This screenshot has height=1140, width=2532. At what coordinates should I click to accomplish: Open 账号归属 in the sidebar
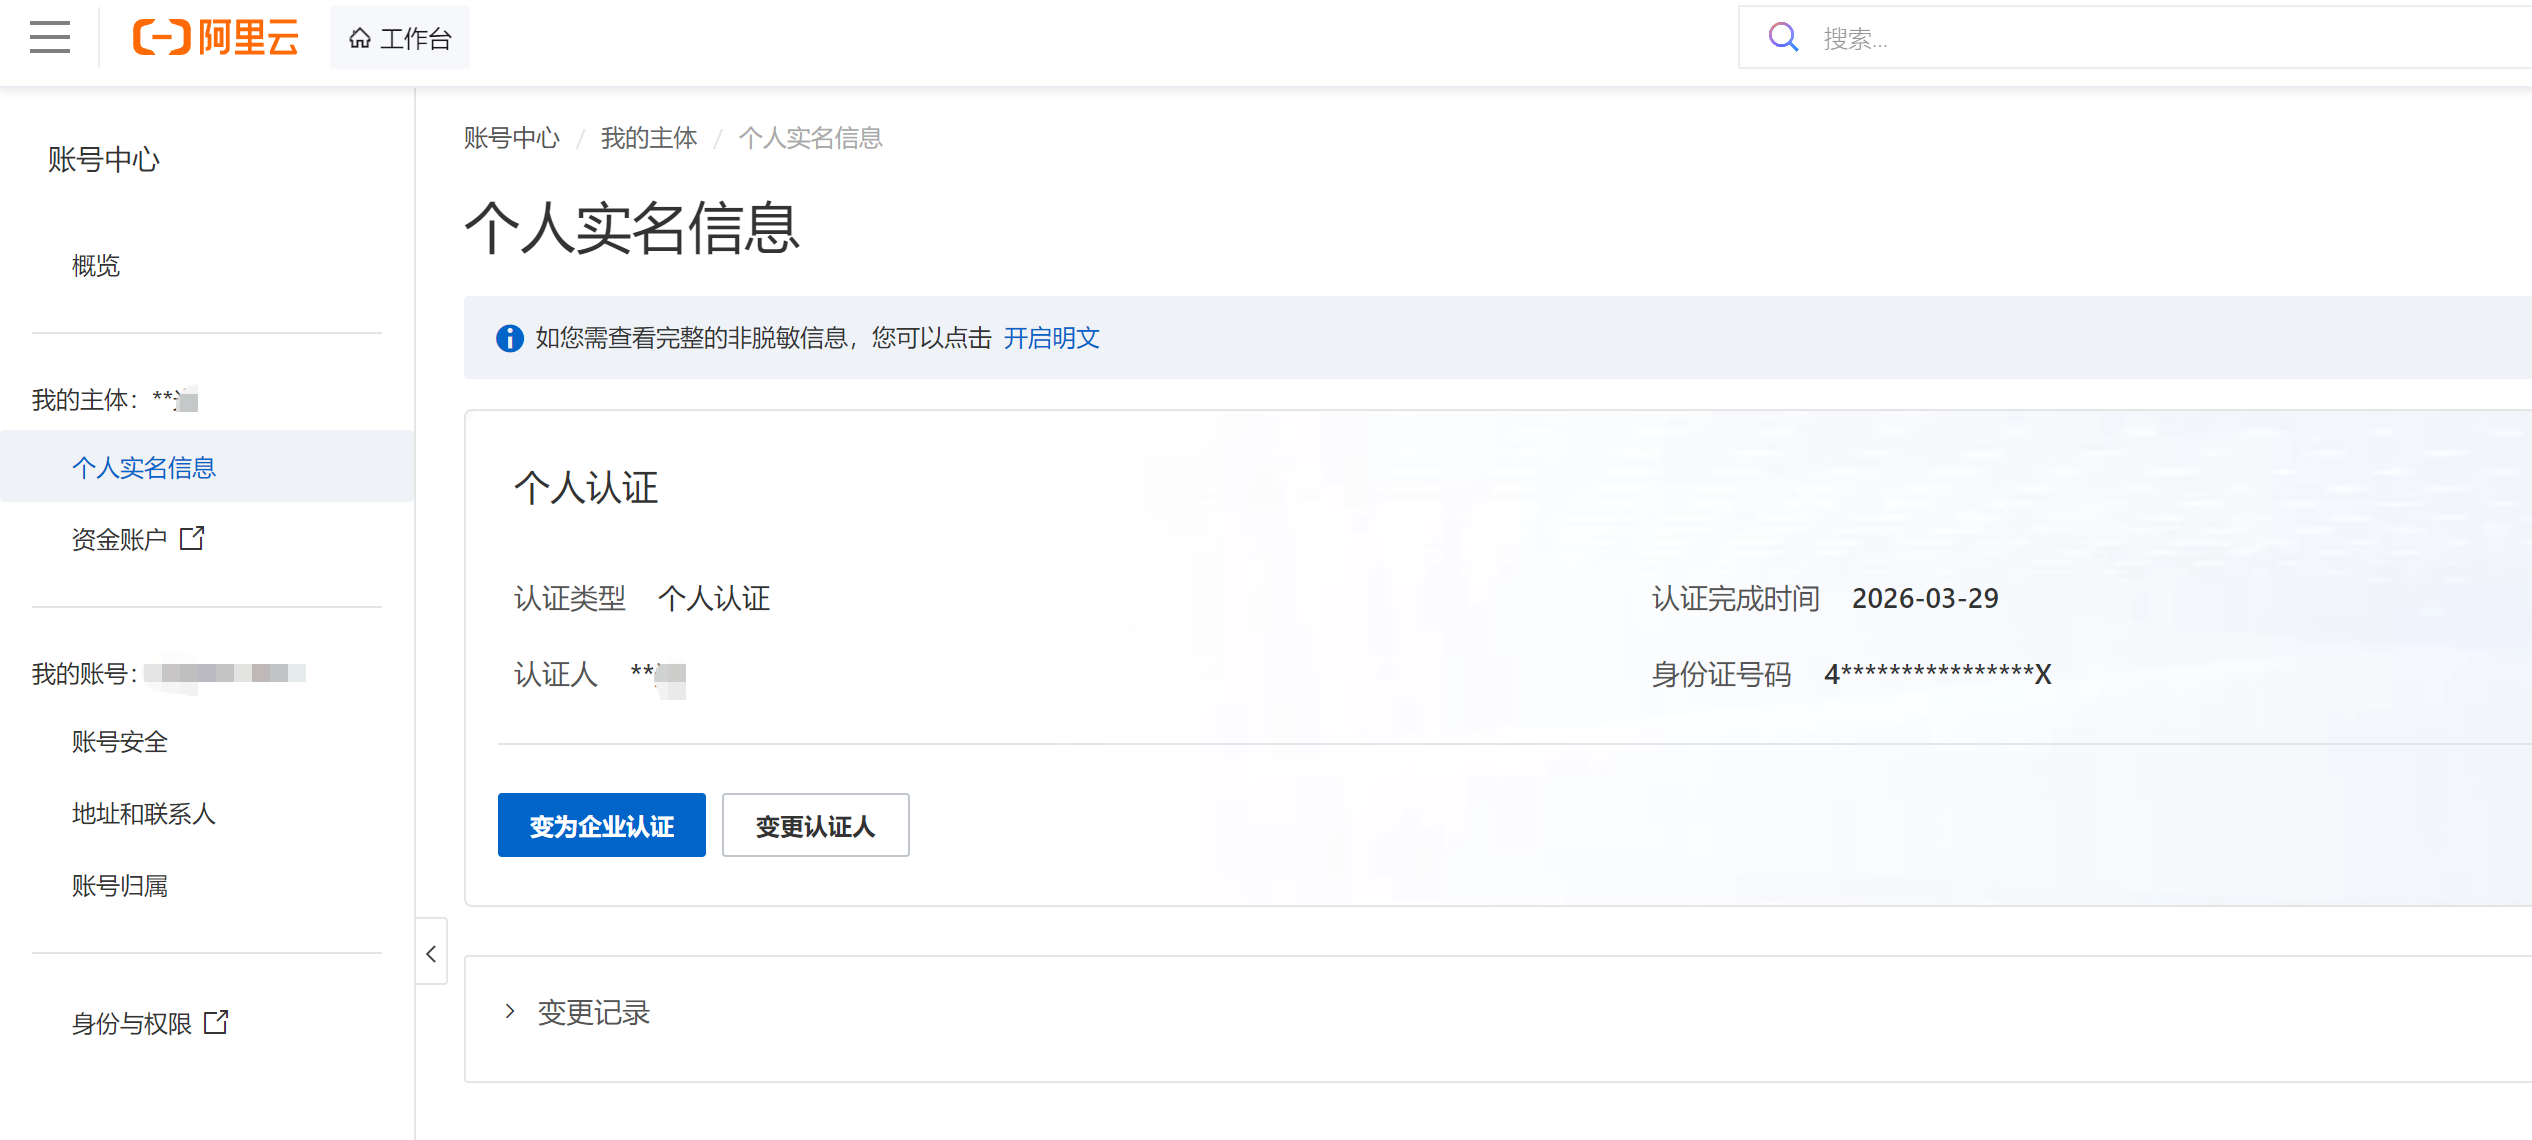(x=120, y=886)
